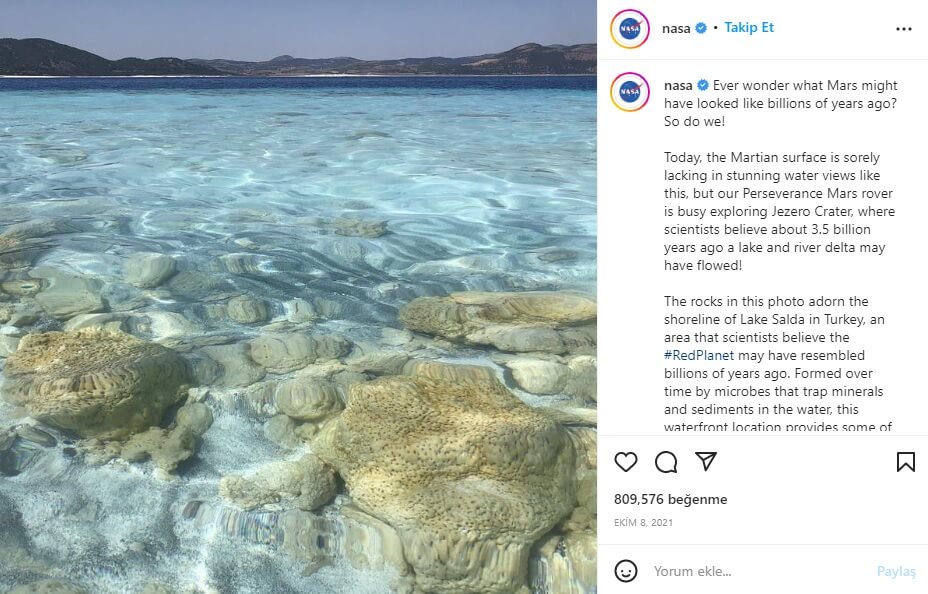Open the nasa username in caption

click(678, 85)
